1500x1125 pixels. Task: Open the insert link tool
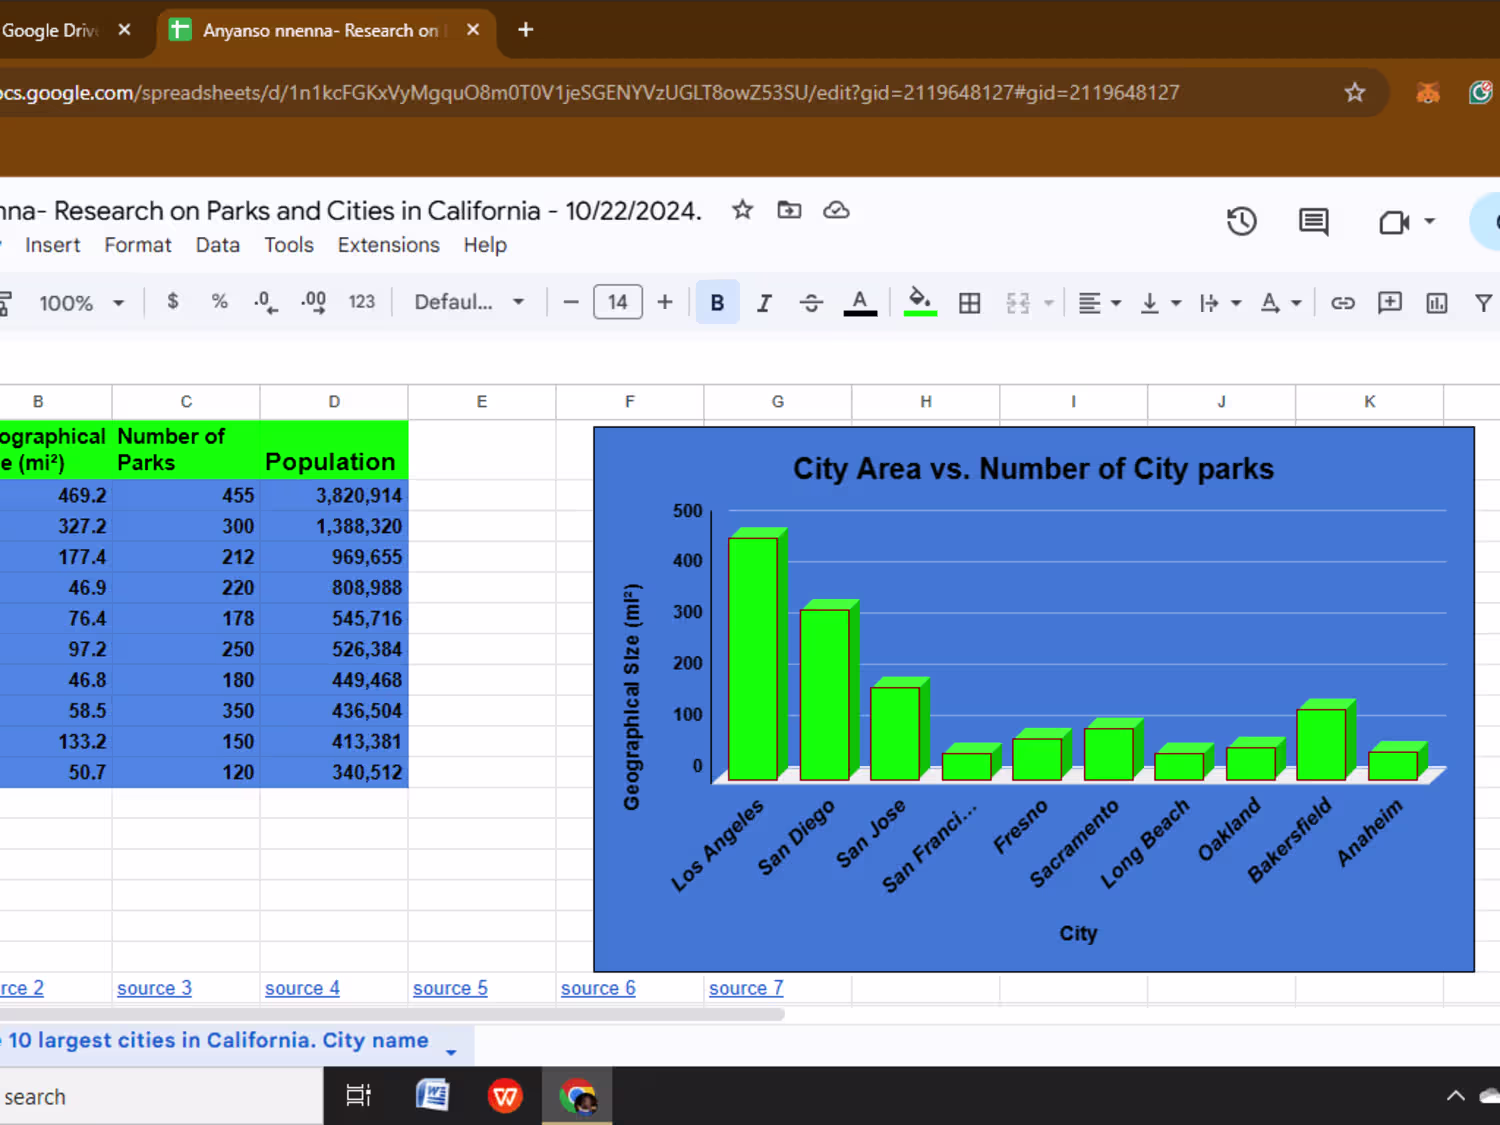[x=1342, y=303]
